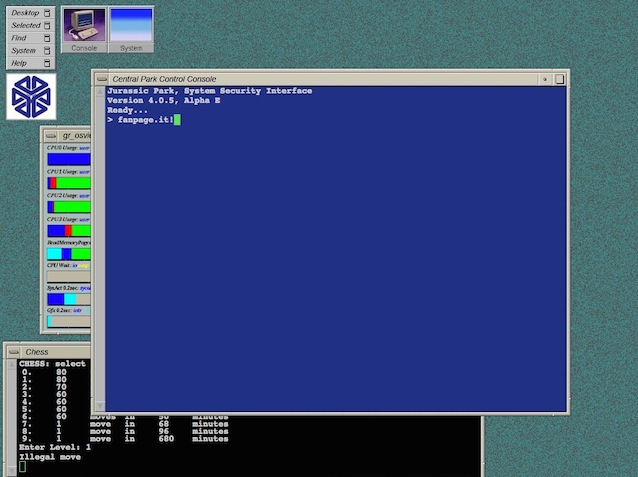Click tear-off box beside System toolchest entry

(x=47, y=51)
